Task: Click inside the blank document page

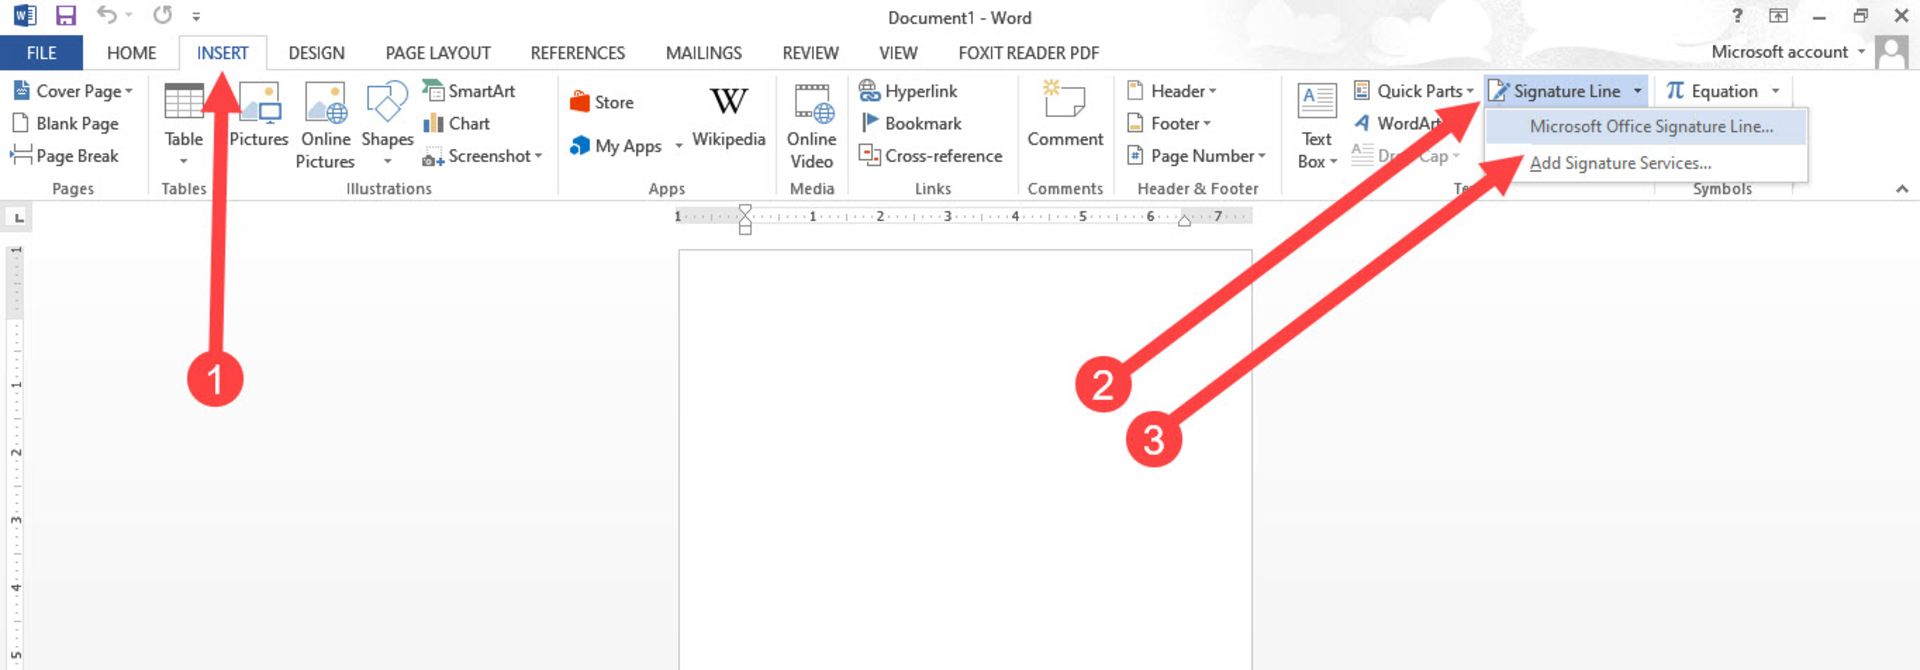Action: [x=965, y=460]
